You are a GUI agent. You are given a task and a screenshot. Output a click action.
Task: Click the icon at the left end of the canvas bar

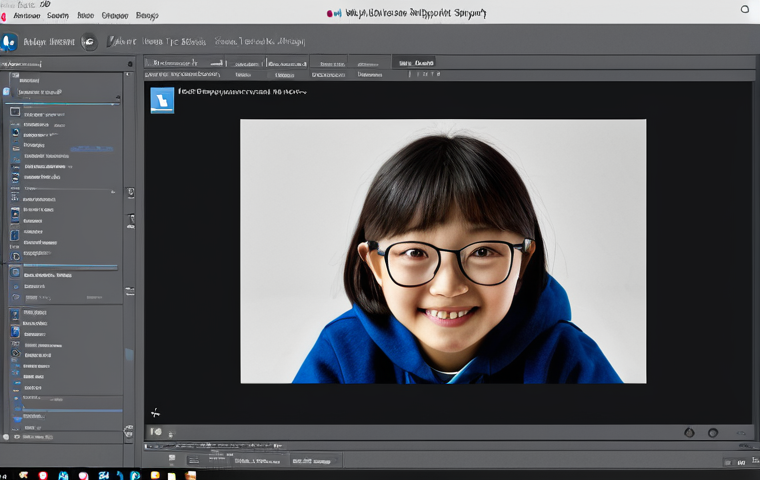[x=156, y=432]
